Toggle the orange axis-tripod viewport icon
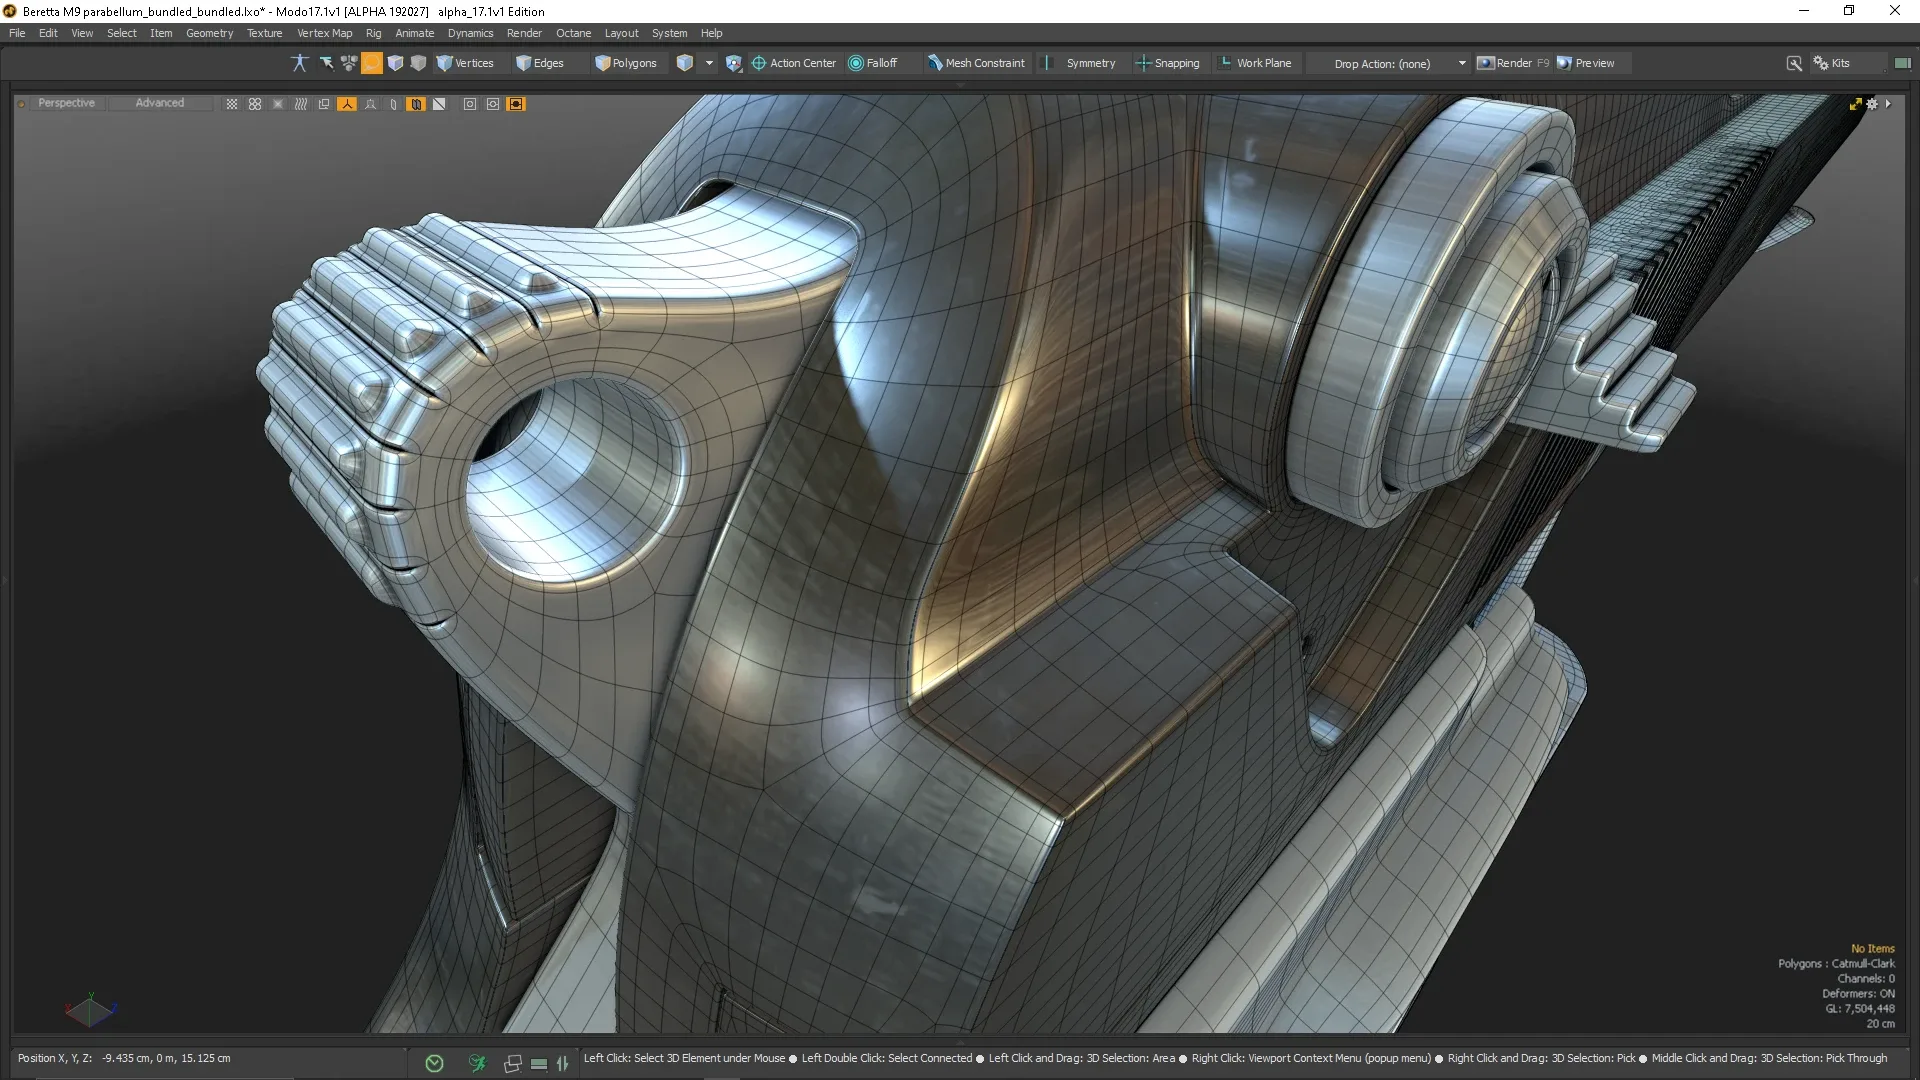Image resolution: width=1920 pixels, height=1080 pixels. tap(347, 104)
